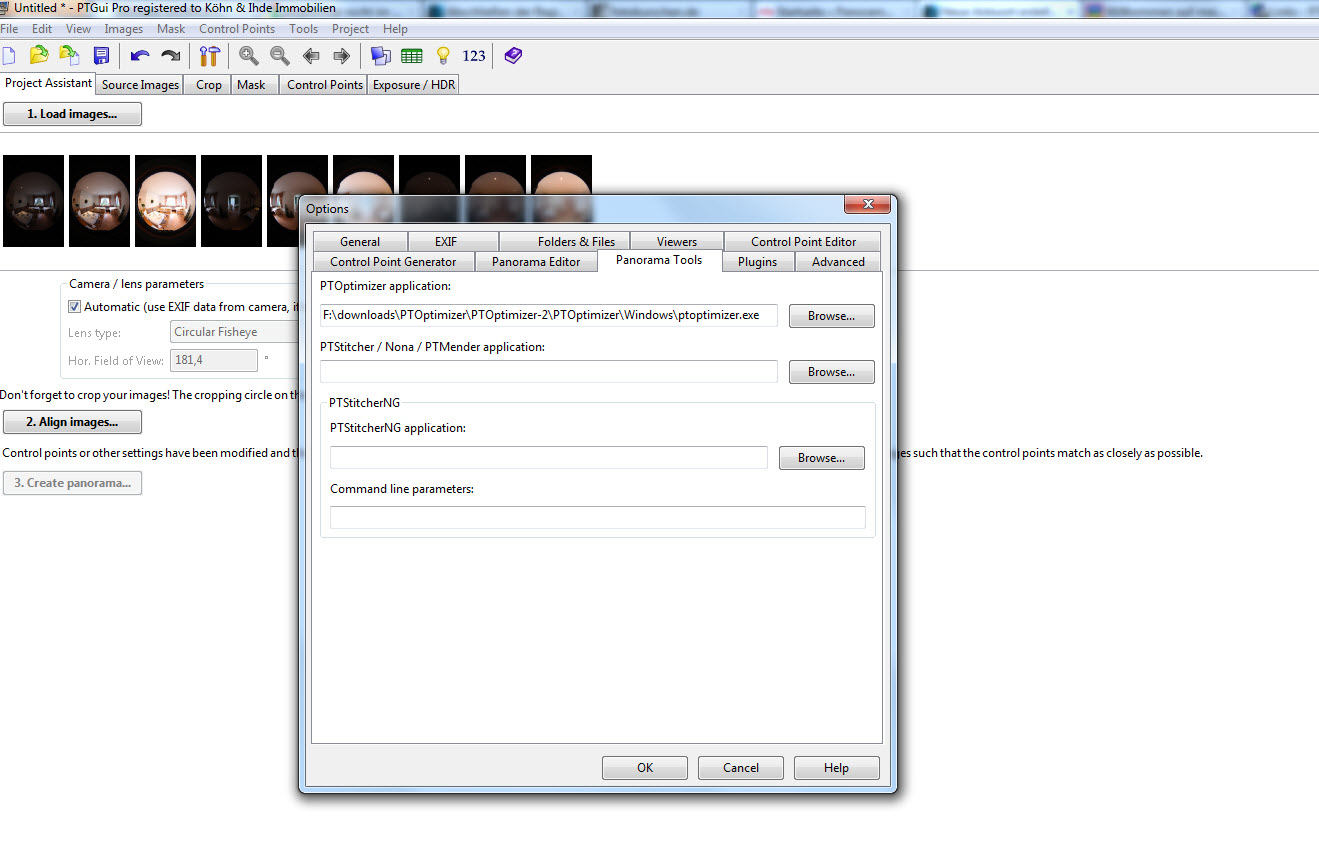This screenshot has width=1319, height=853.
Task: Open the Images menu
Action: (124, 29)
